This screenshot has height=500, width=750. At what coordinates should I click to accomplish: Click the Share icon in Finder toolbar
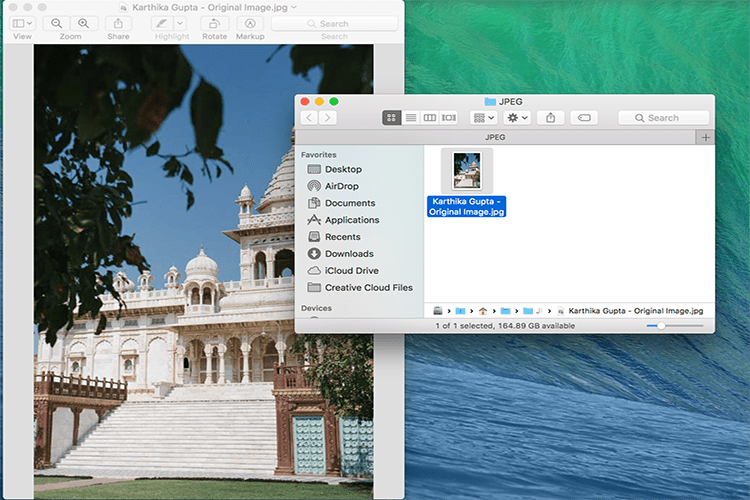[x=550, y=118]
